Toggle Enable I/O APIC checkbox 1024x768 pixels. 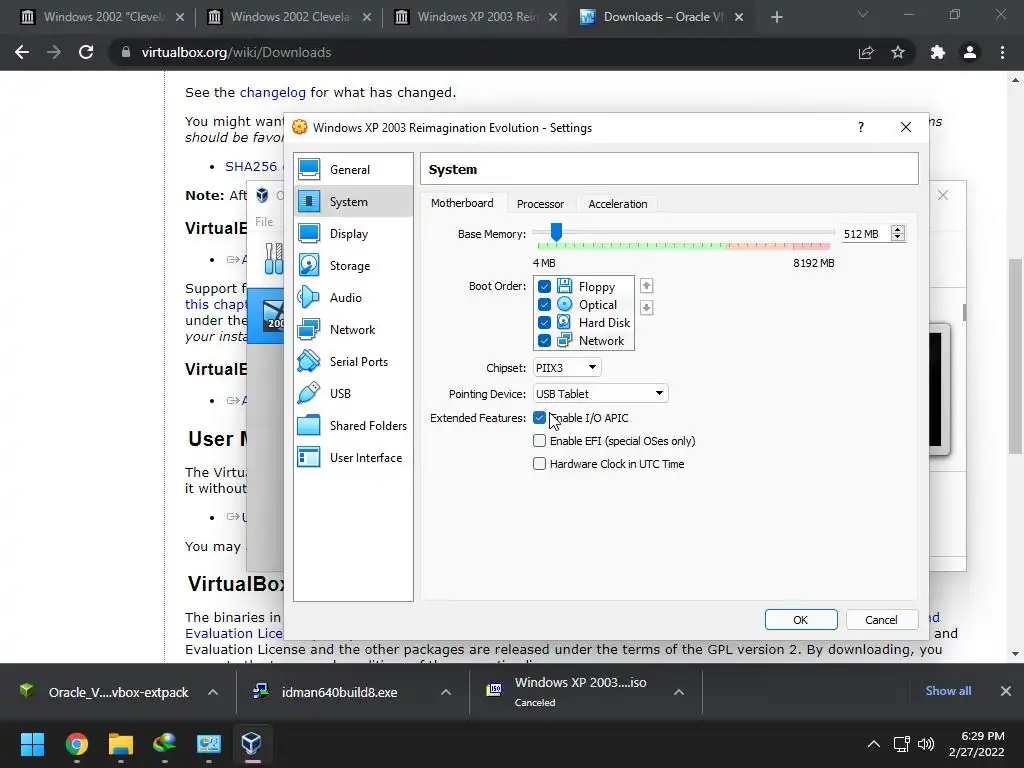click(539, 418)
